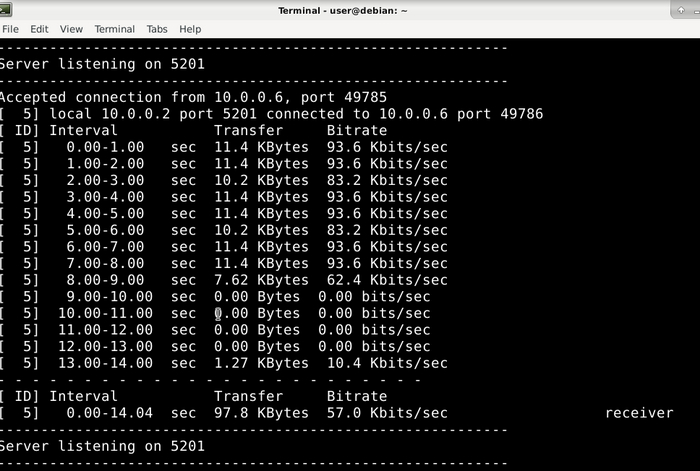This screenshot has width=700, height=471.
Task: Click the total transfer '97.8 KBytes'
Action: point(261,413)
